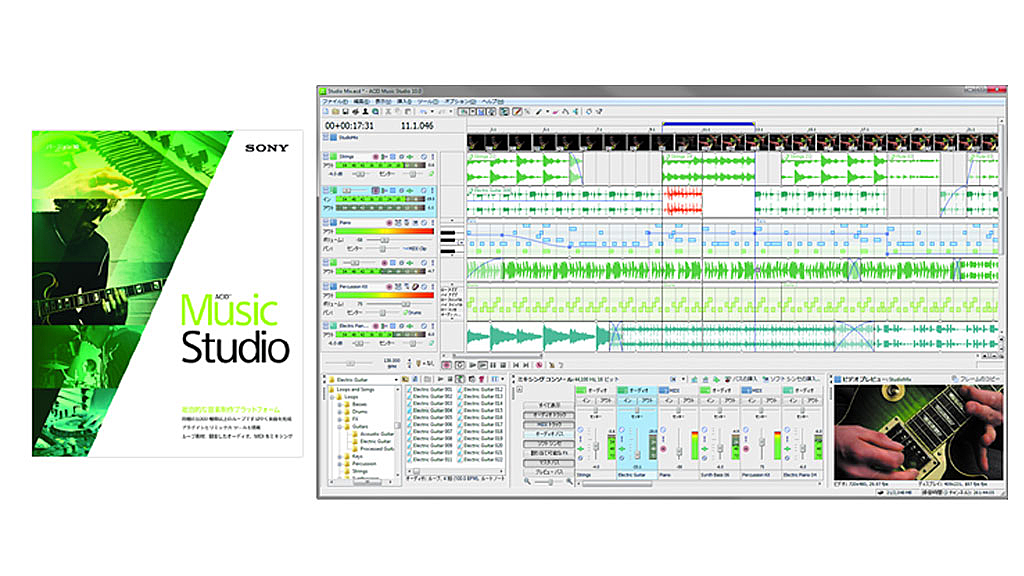Click the オーディオ バス mixer filter button
Viewport: 1024px width, 576px height.
tap(549, 434)
